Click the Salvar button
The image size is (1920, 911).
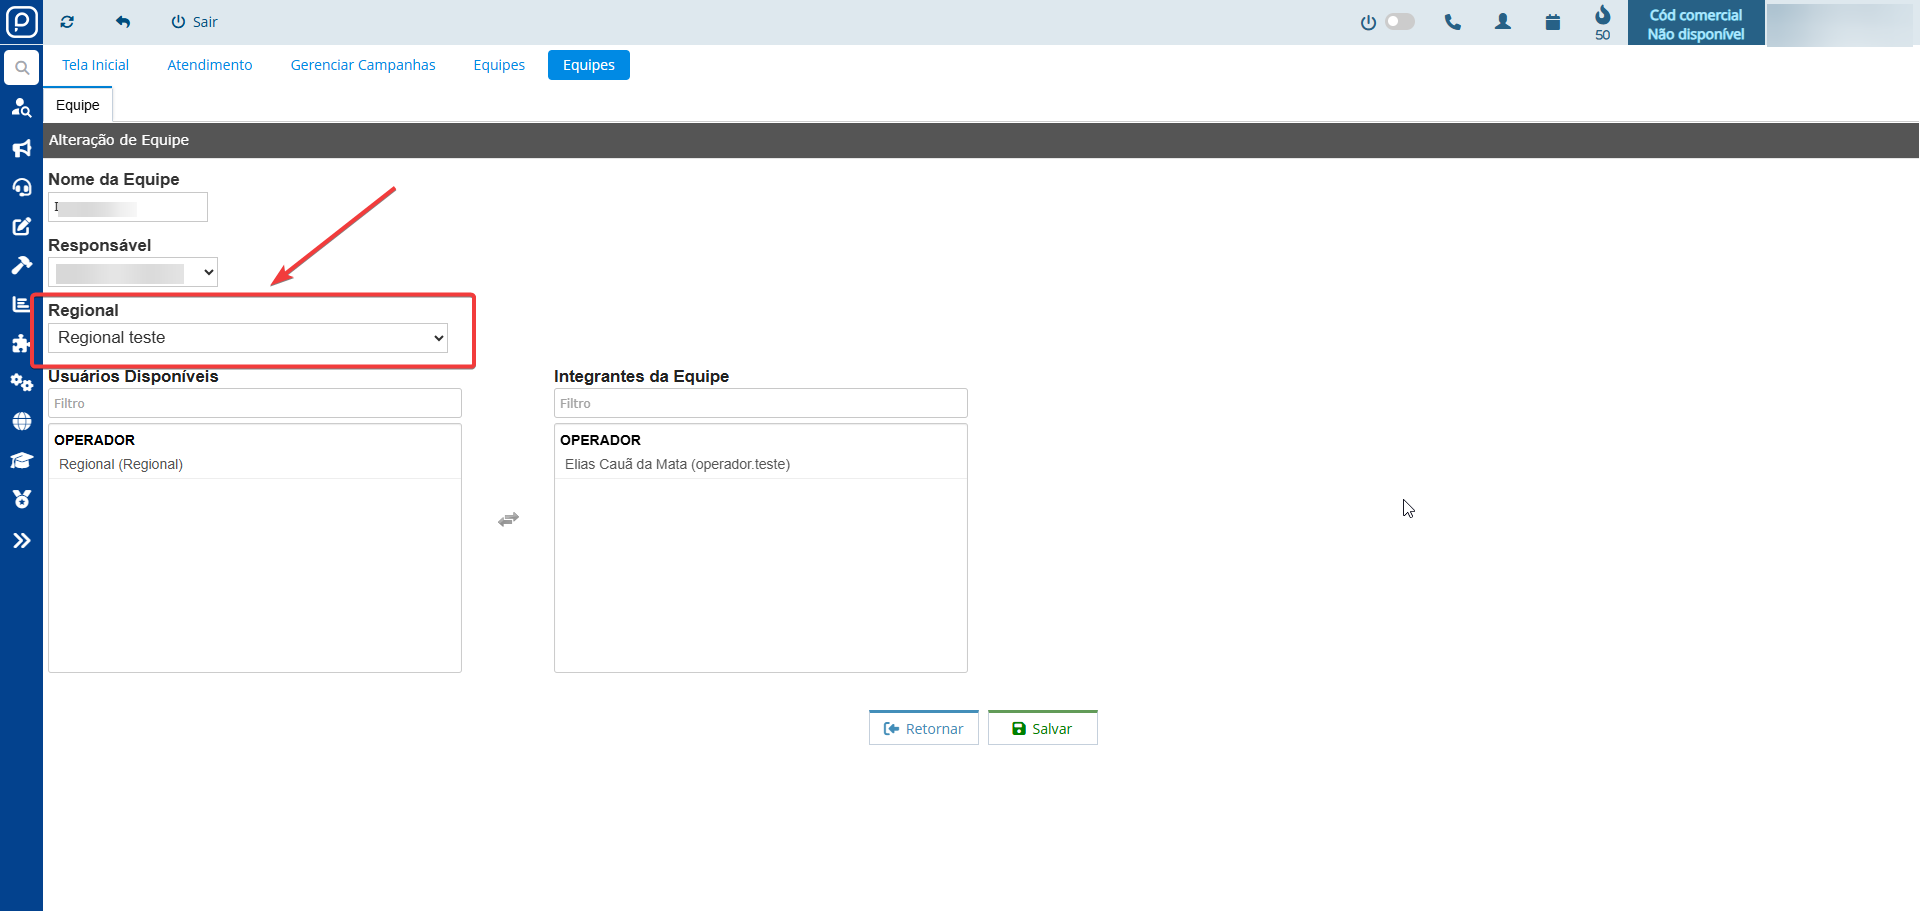pyautogui.click(x=1042, y=728)
